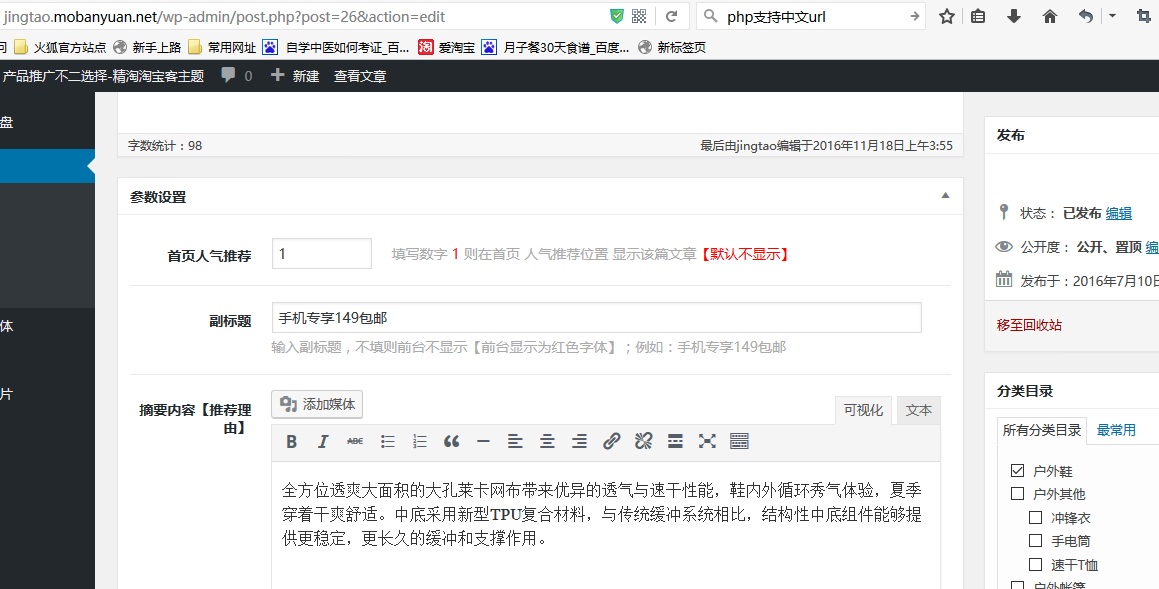Open the browser toolbar dropdown arrow
The width and height of the screenshot is (1159, 589).
click(x=1113, y=15)
